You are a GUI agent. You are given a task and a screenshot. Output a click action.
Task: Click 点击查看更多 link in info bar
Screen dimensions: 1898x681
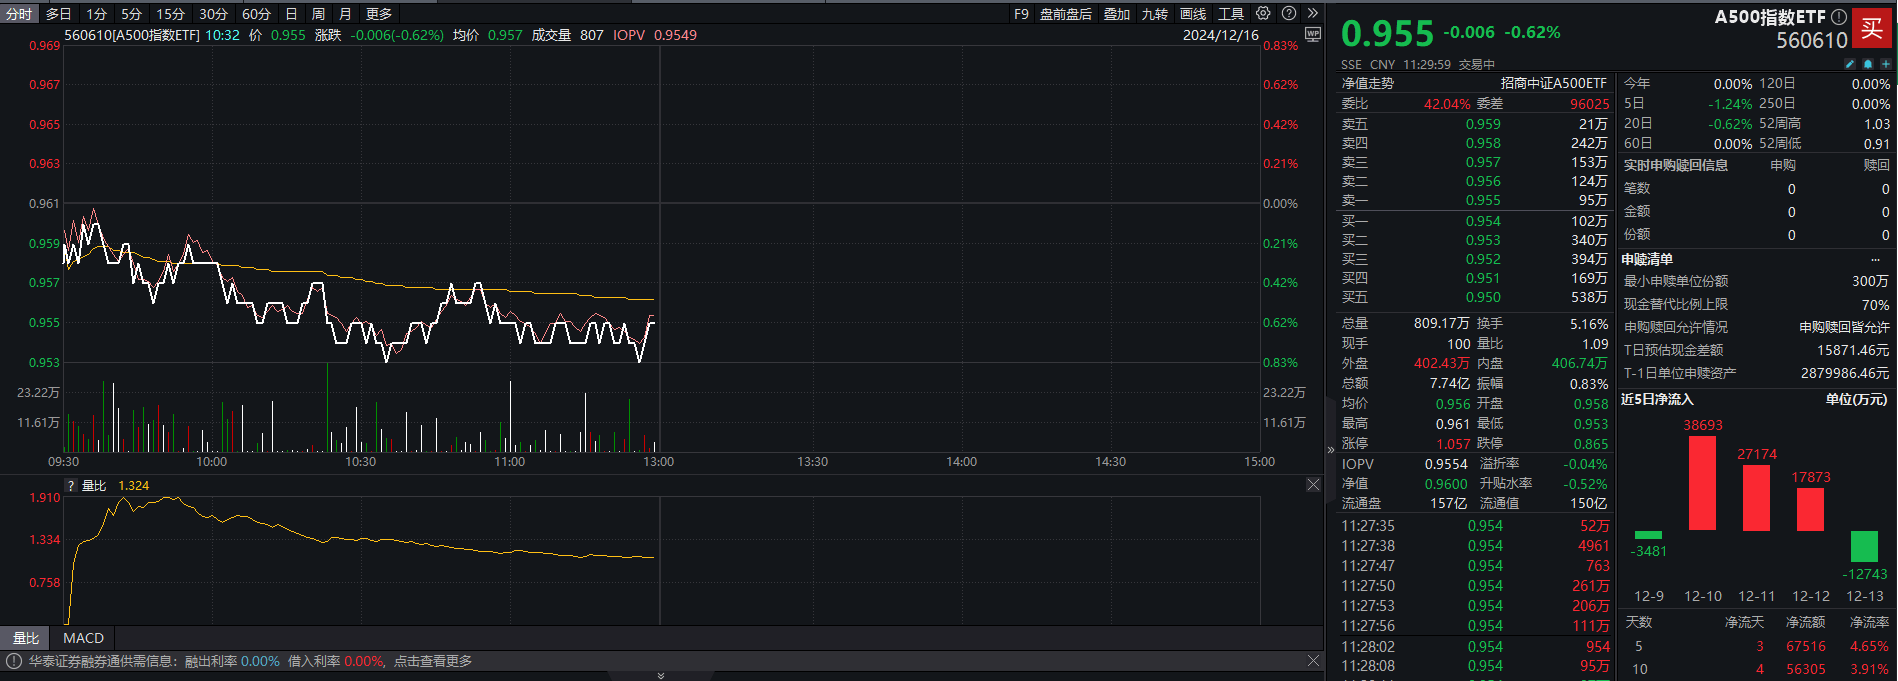[433, 661]
